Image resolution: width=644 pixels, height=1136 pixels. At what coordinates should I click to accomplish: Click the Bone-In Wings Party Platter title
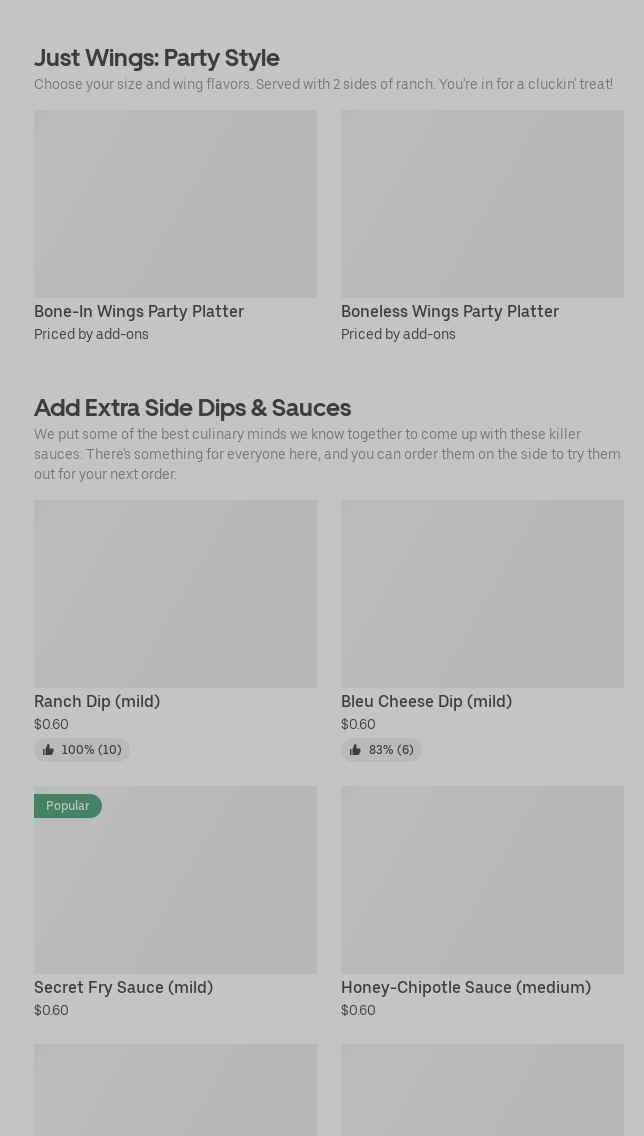coord(139,311)
